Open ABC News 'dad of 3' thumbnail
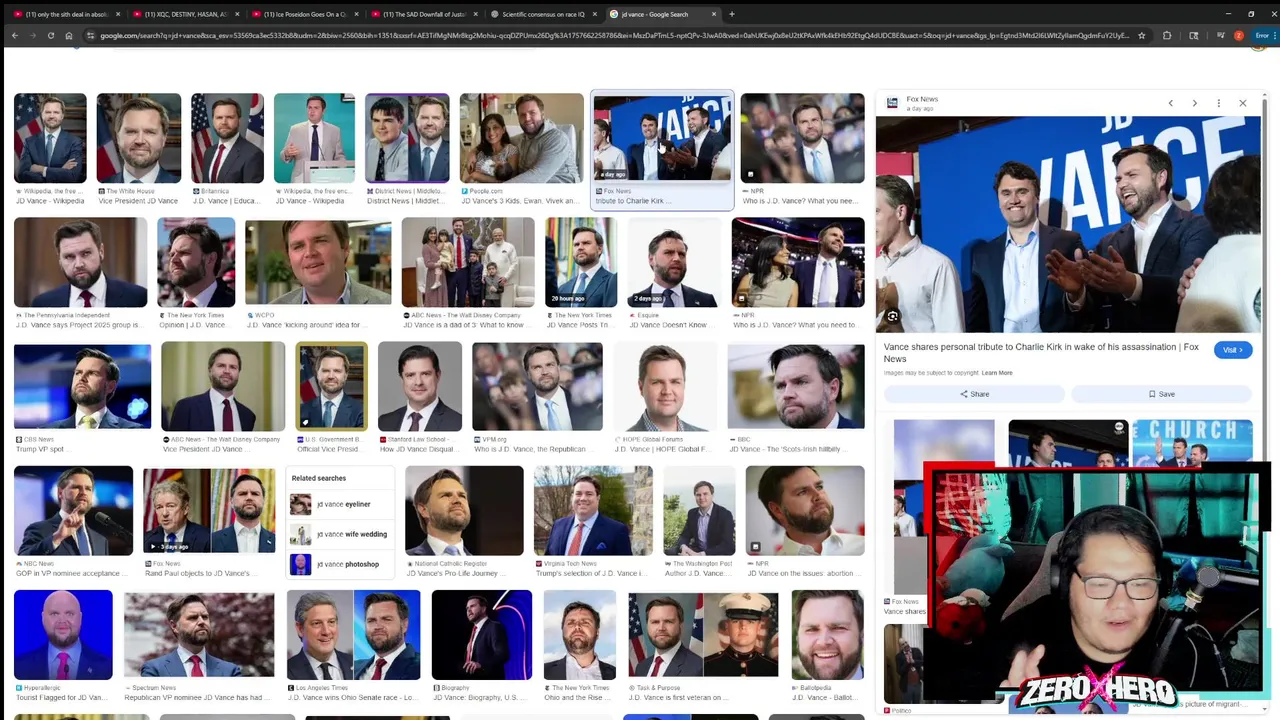The width and height of the screenshot is (1280, 720). point(468,262)
